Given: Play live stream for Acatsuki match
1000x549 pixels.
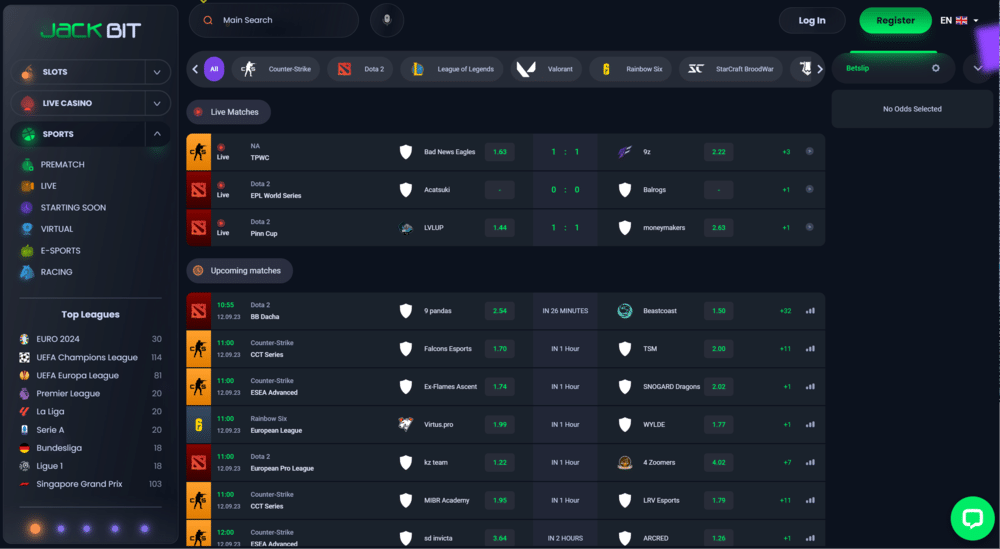Looking at the screenshot, I should [x=809, y=189].
